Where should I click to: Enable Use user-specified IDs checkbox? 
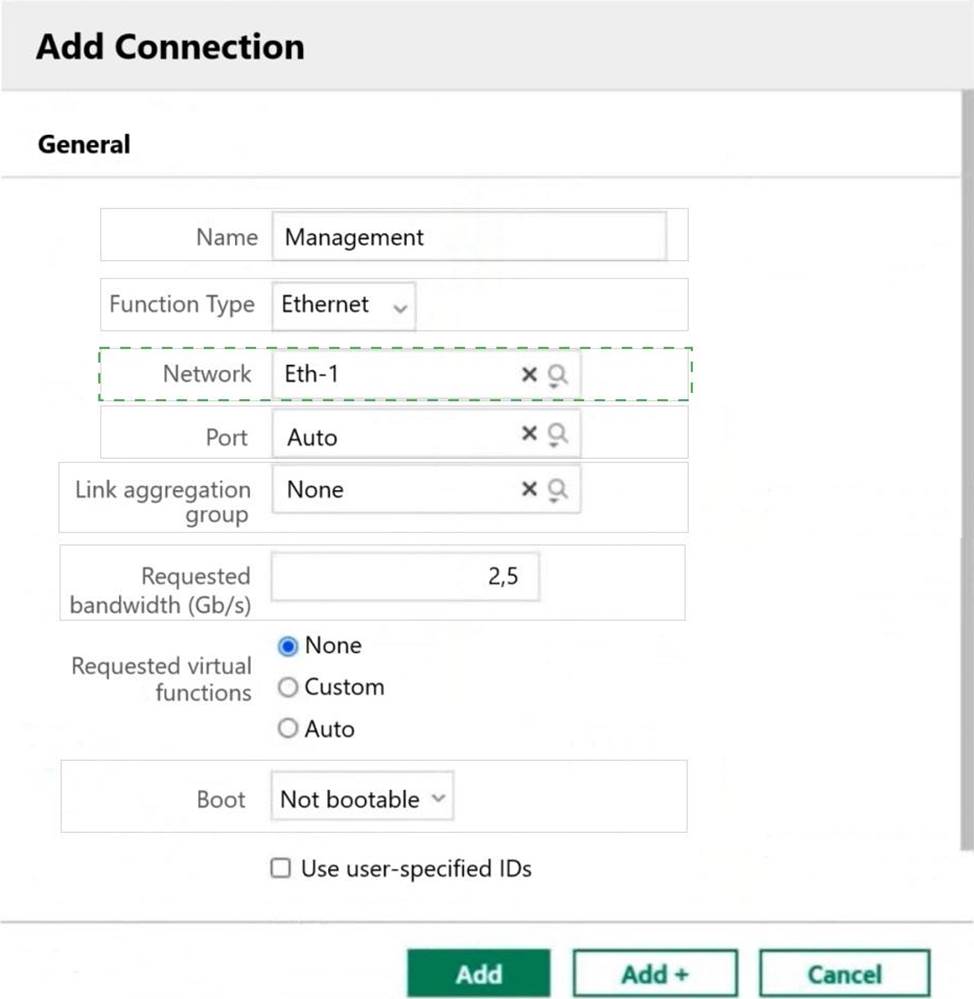[281, 869]
